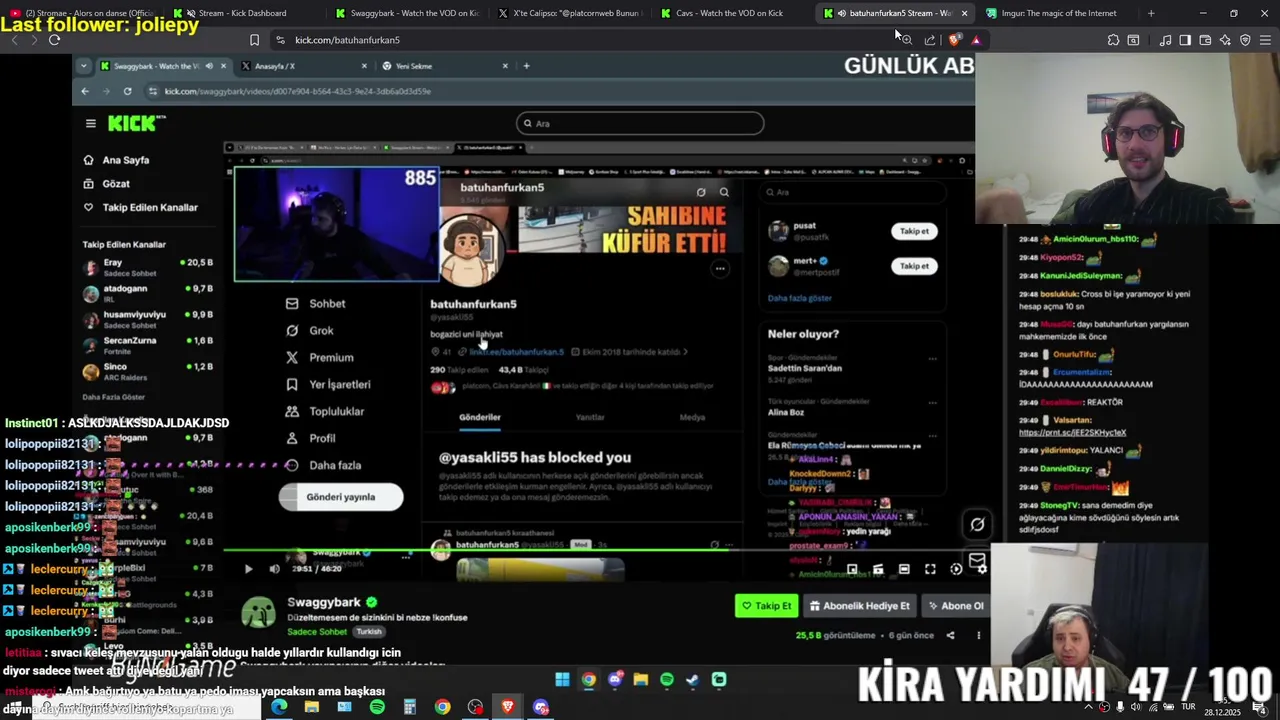Follow mert+ with Takip et button
Viewport: 1280px width, 720px height.
click(x=914, y=266)
